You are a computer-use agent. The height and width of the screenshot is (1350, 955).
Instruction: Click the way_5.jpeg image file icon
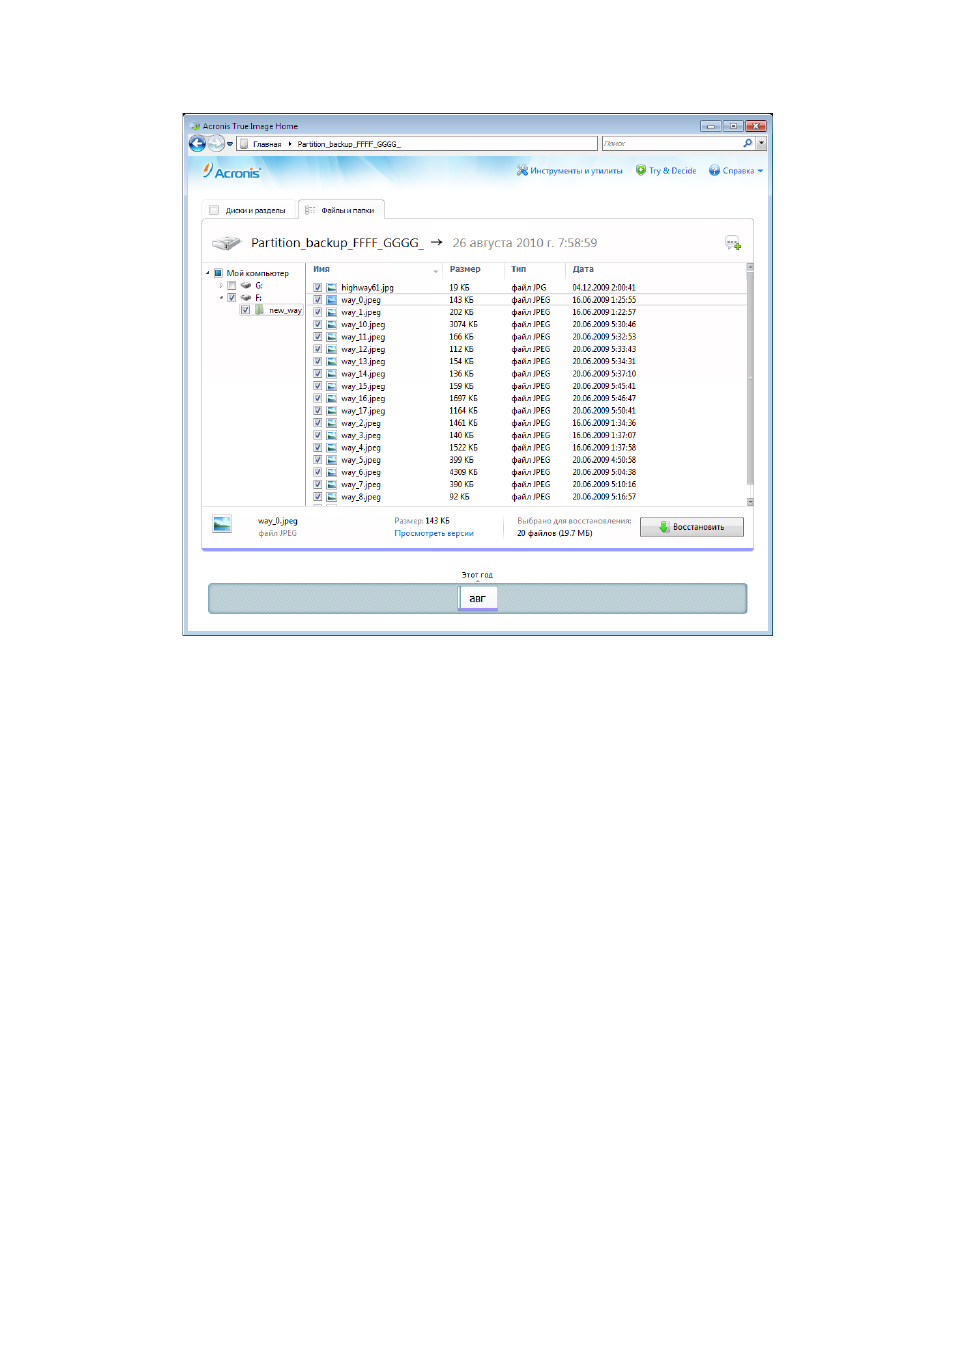click(x=331, y=460)
